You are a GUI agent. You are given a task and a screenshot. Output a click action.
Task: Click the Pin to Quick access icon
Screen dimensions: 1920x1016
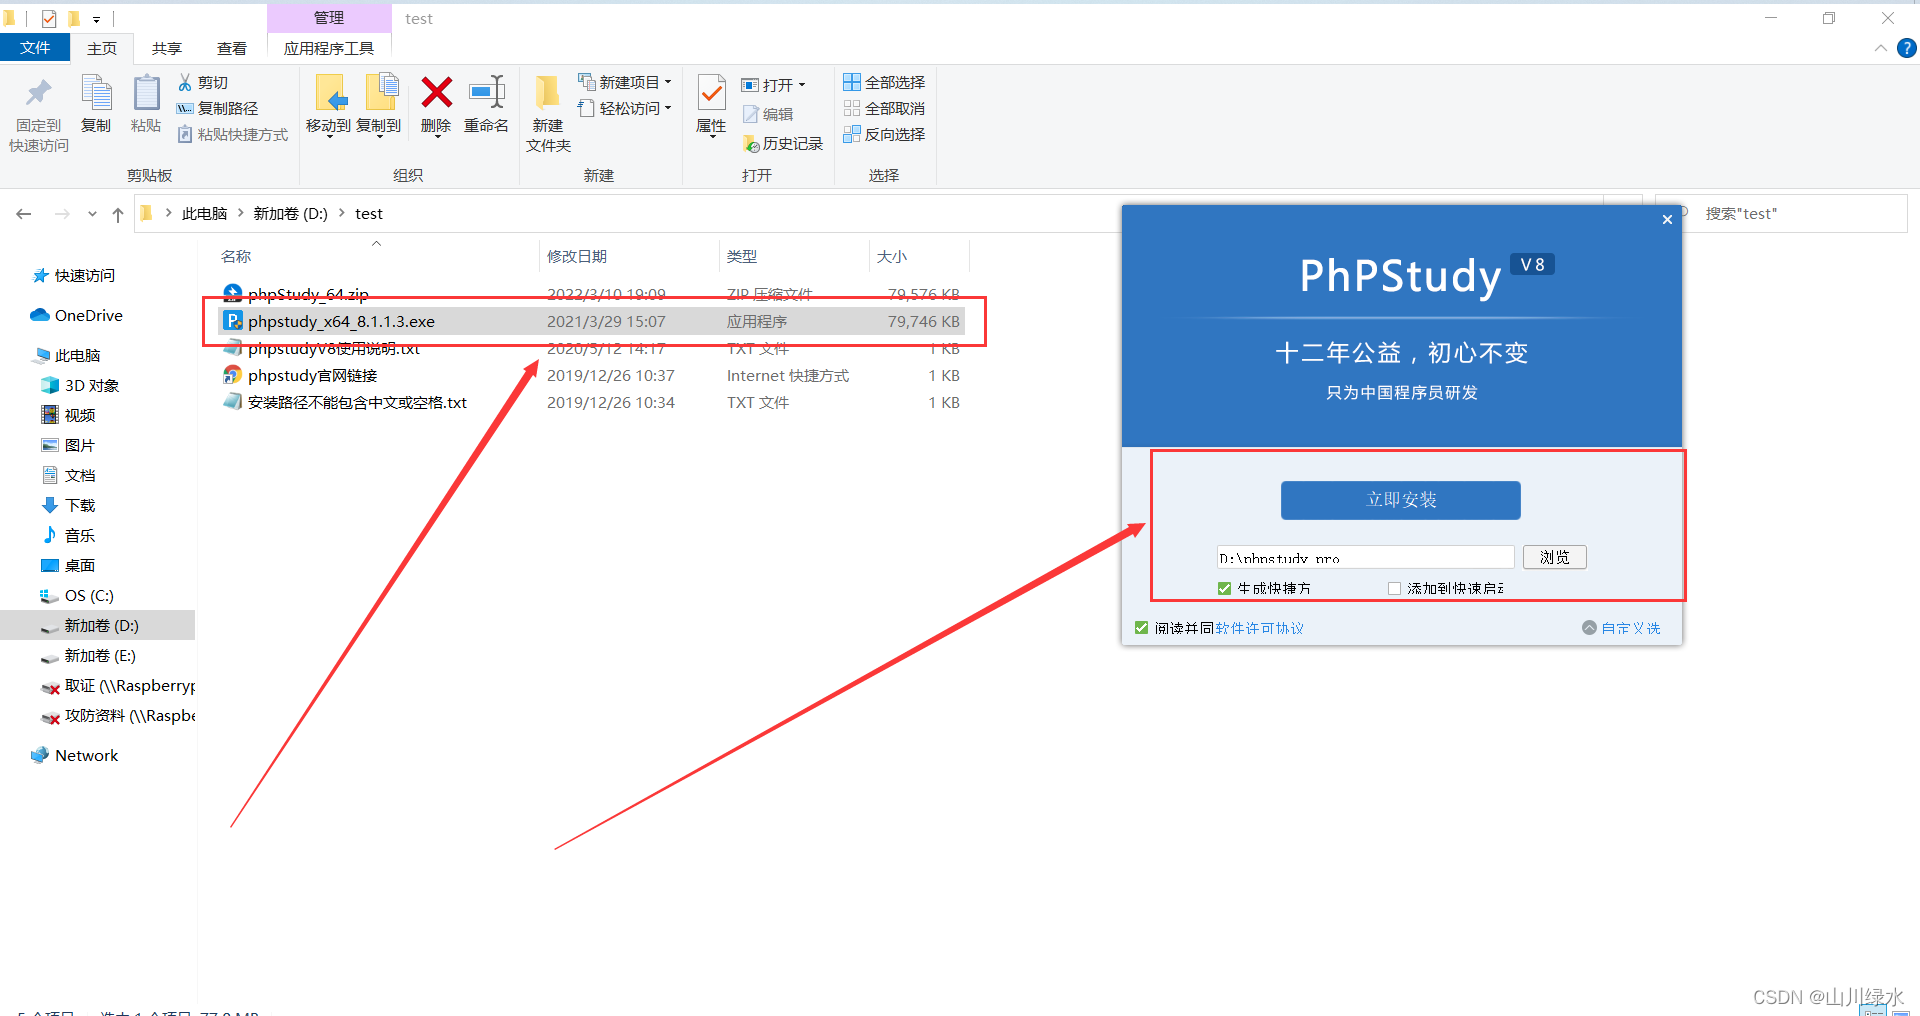(x=39, y=93)
